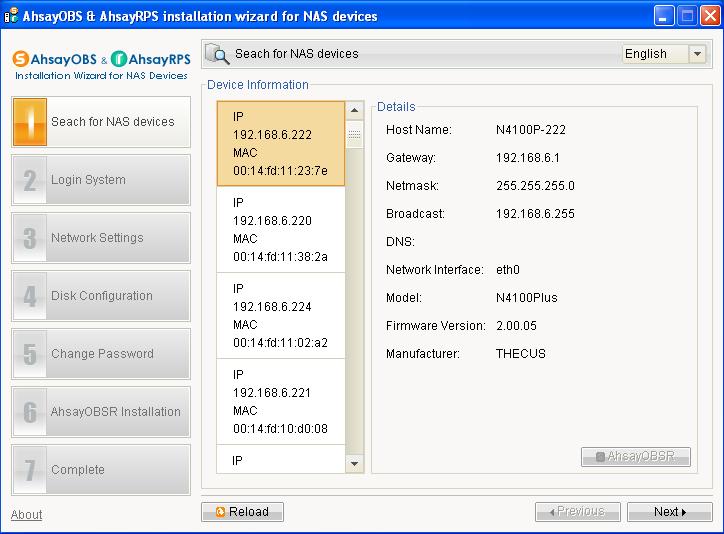
Task: Click the step 4 number icon
Action: (30, 296)
